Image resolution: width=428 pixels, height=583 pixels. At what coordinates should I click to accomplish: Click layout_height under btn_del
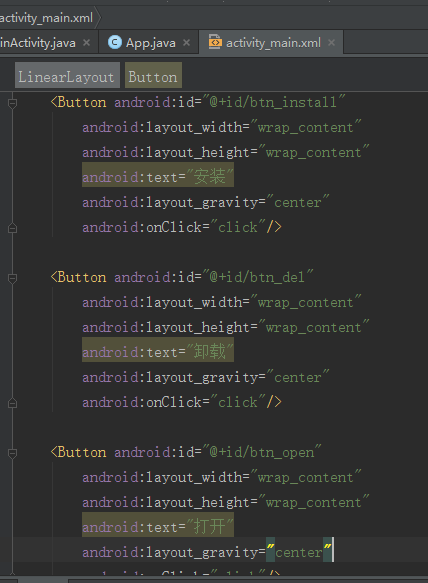pos(226,327)
